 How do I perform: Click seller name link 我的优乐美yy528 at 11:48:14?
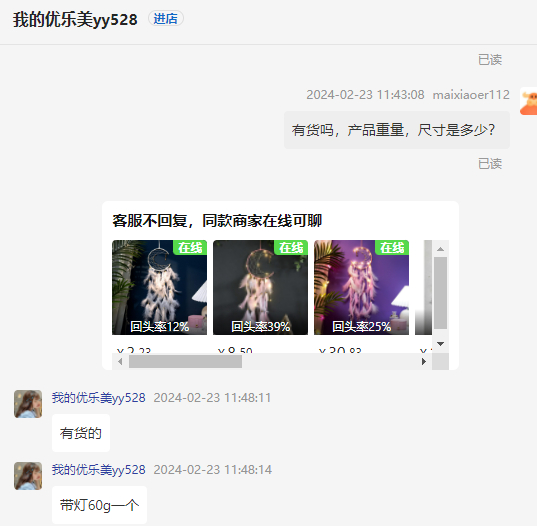99,470
